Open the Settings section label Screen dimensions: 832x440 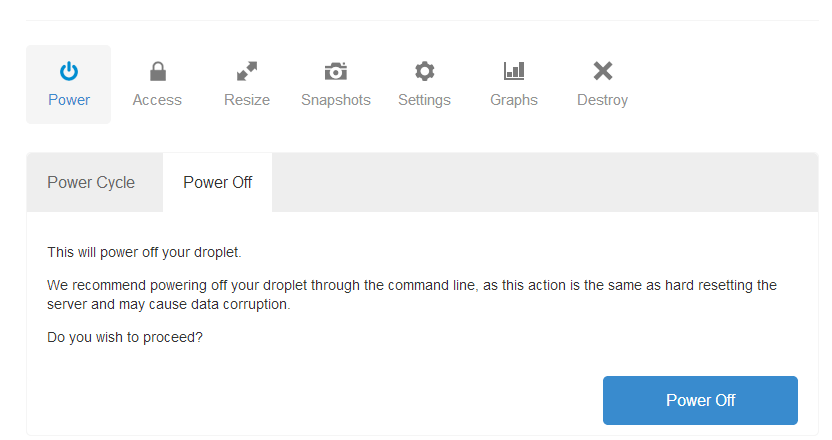[x=424, y=100]
